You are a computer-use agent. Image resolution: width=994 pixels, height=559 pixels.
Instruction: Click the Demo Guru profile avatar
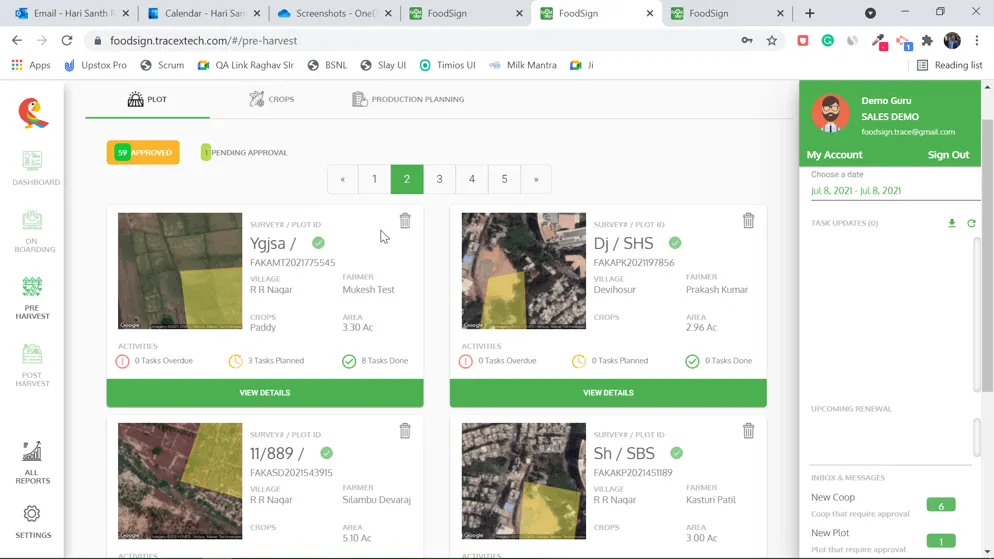pos(830,113)
